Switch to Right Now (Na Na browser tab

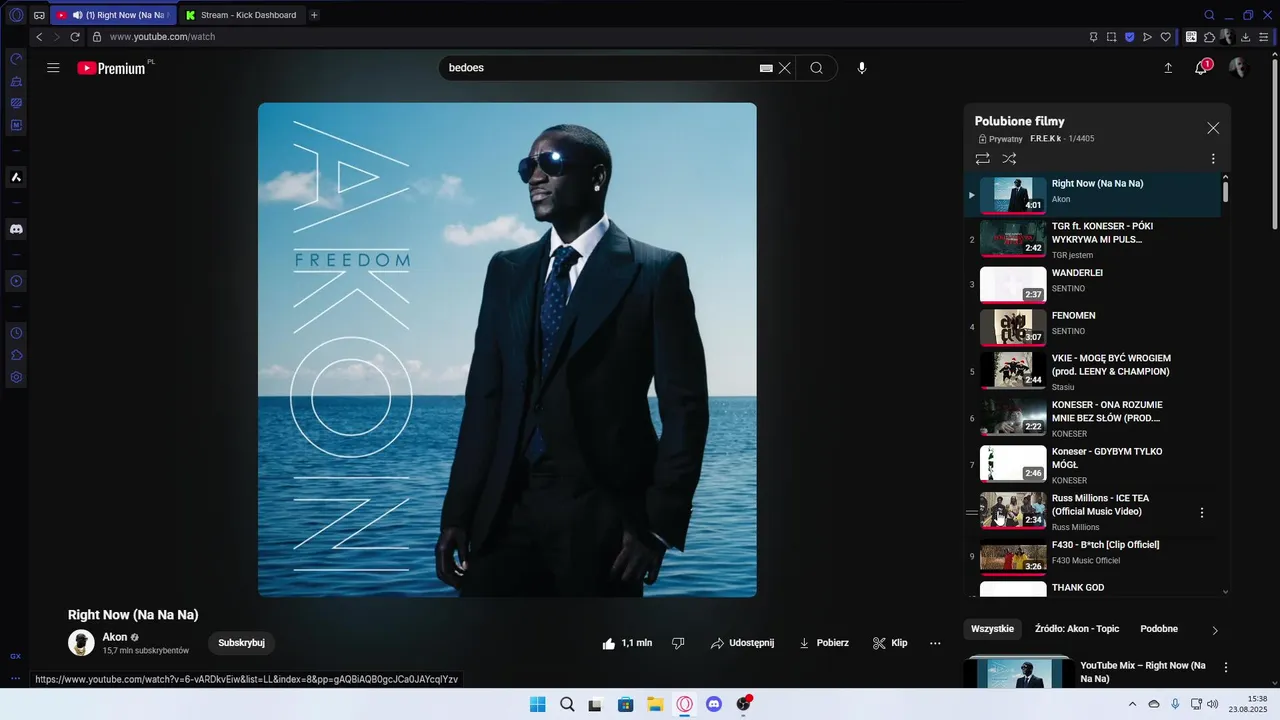113,15
